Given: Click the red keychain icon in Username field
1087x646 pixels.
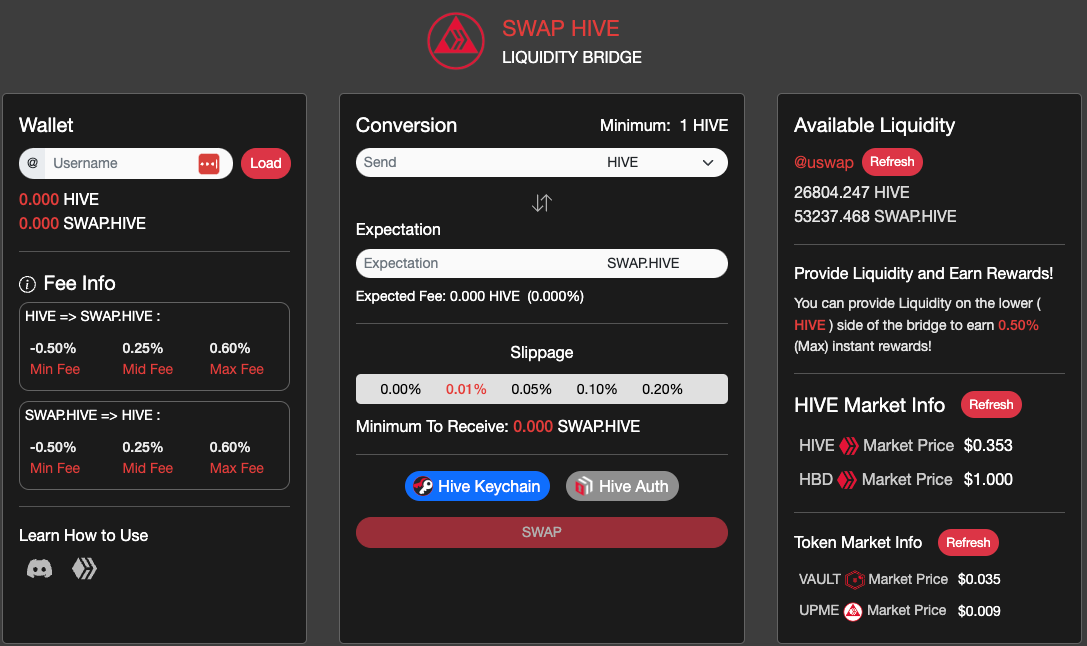Looking at the screenshot, I should click(x=209, y=164).
